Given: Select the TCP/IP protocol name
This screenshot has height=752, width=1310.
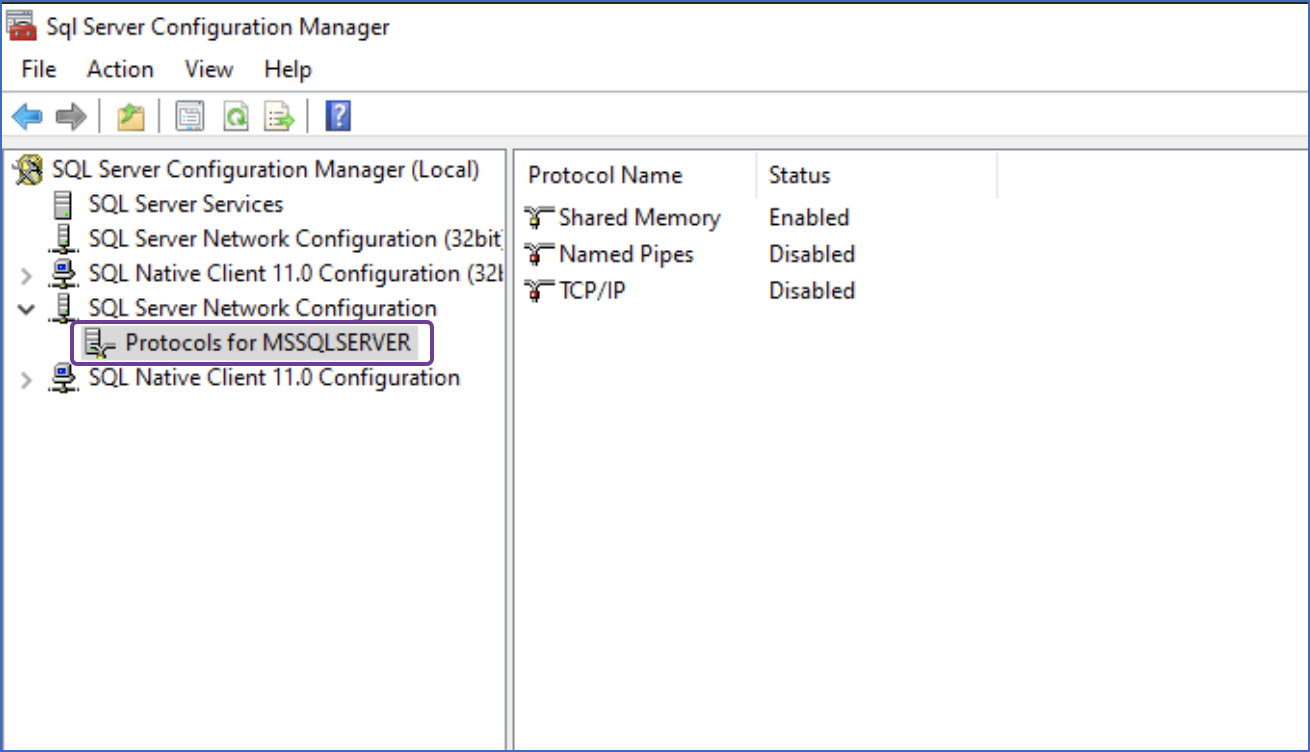Looking at the screenshot, I should pyautogui.click(x=592, y=291).
